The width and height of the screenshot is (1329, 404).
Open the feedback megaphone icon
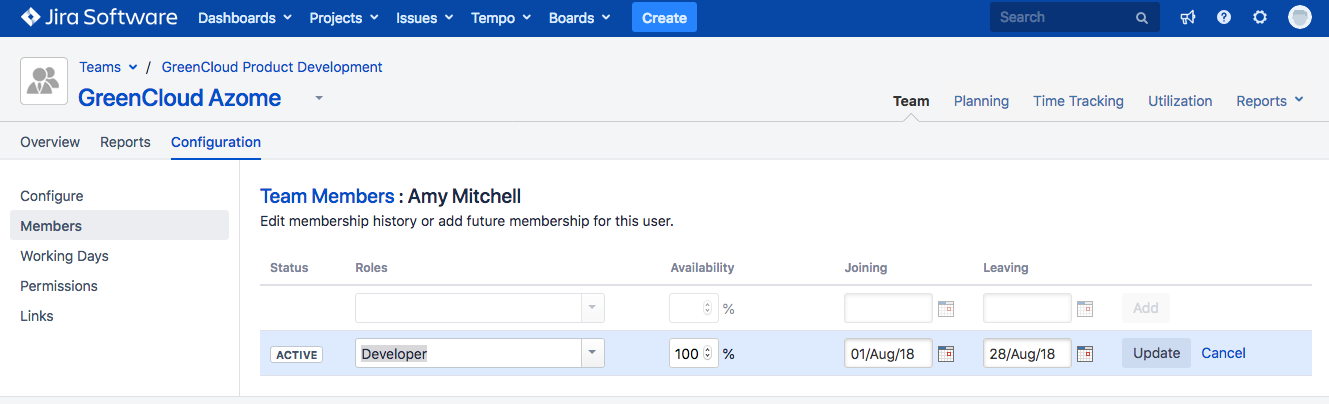tap(1188, 18)
